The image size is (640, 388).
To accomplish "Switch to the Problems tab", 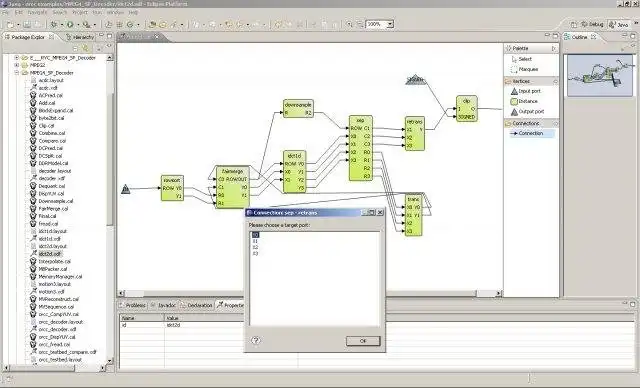I will click(x=132, y=305).
